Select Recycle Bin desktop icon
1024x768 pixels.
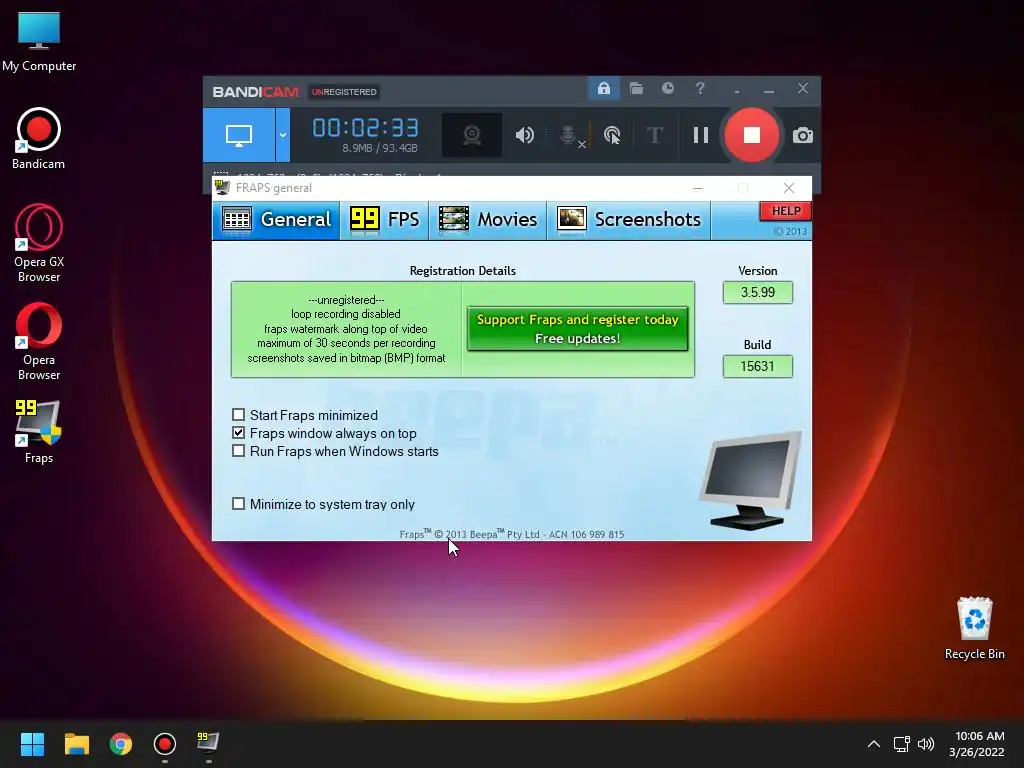[x=974, y=629]
